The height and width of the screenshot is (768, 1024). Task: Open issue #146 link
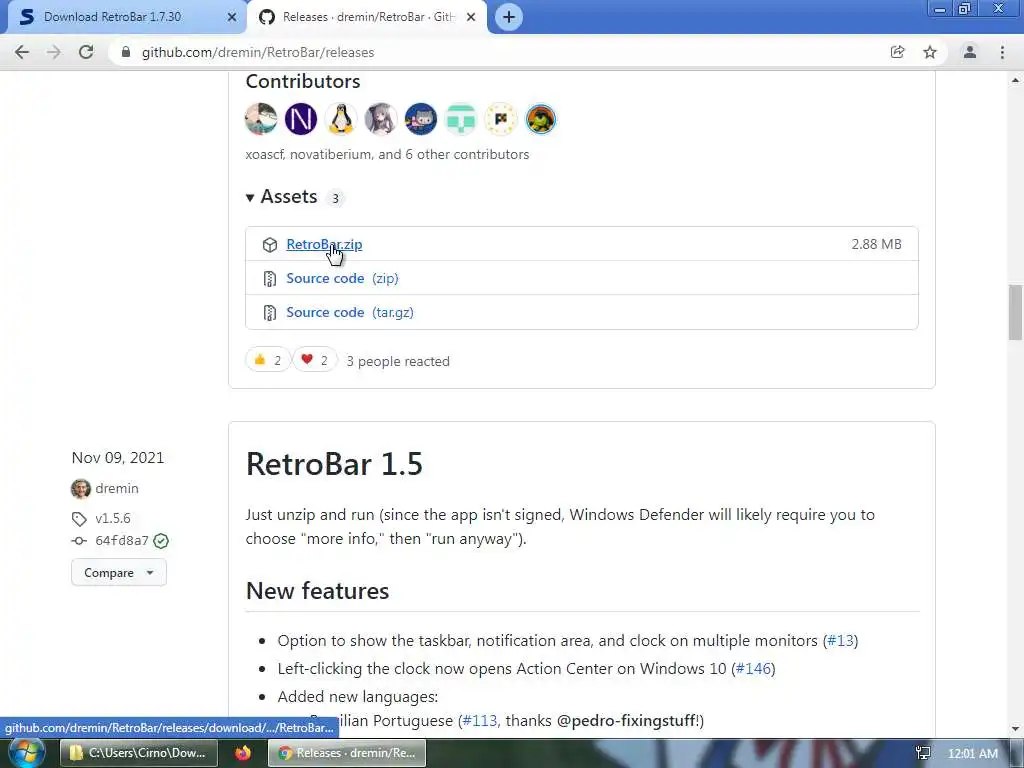[754, 669]
